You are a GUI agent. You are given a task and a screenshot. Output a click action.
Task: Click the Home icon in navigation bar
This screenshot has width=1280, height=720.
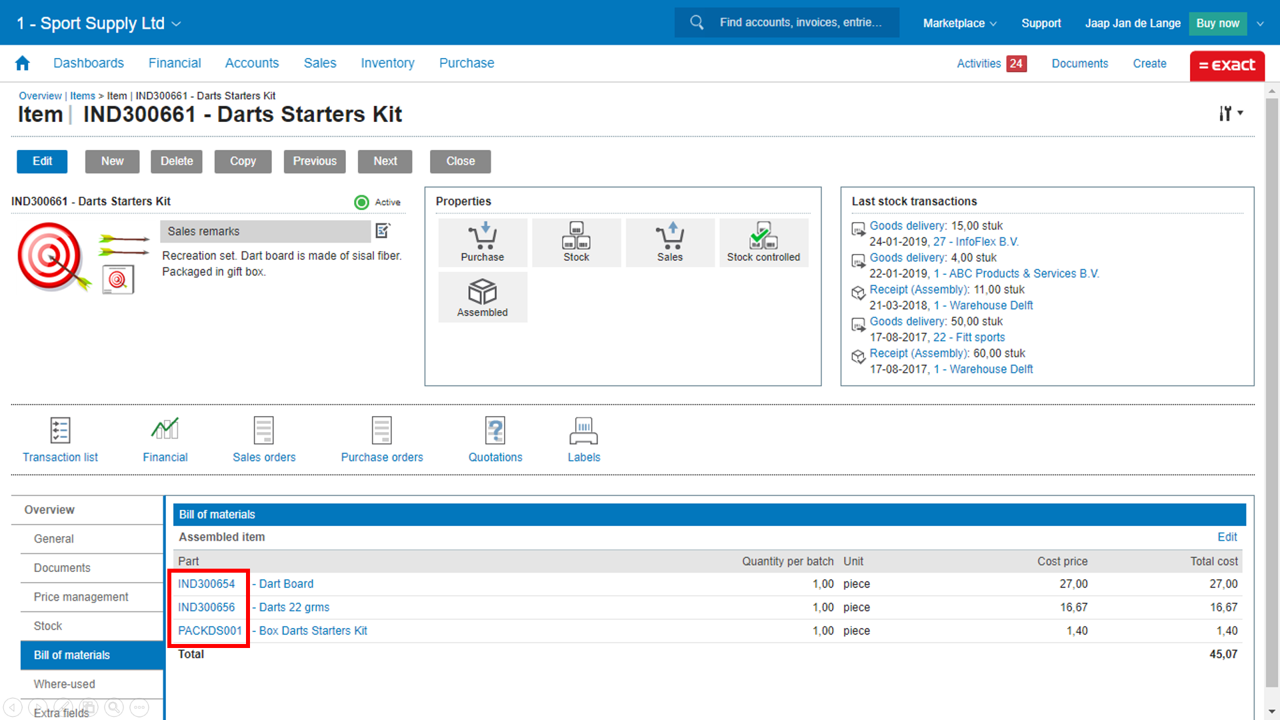[x=22, y=63]
